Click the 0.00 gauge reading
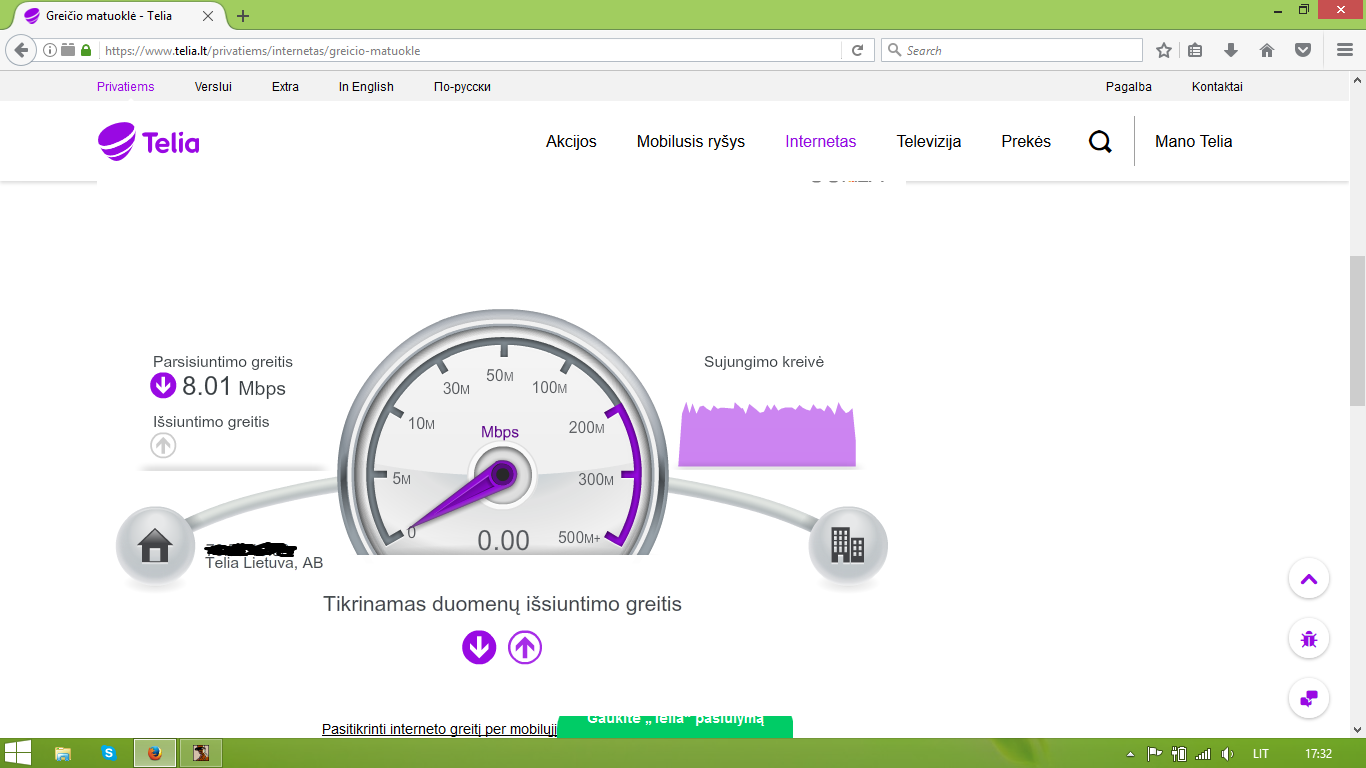 (503, 541)
